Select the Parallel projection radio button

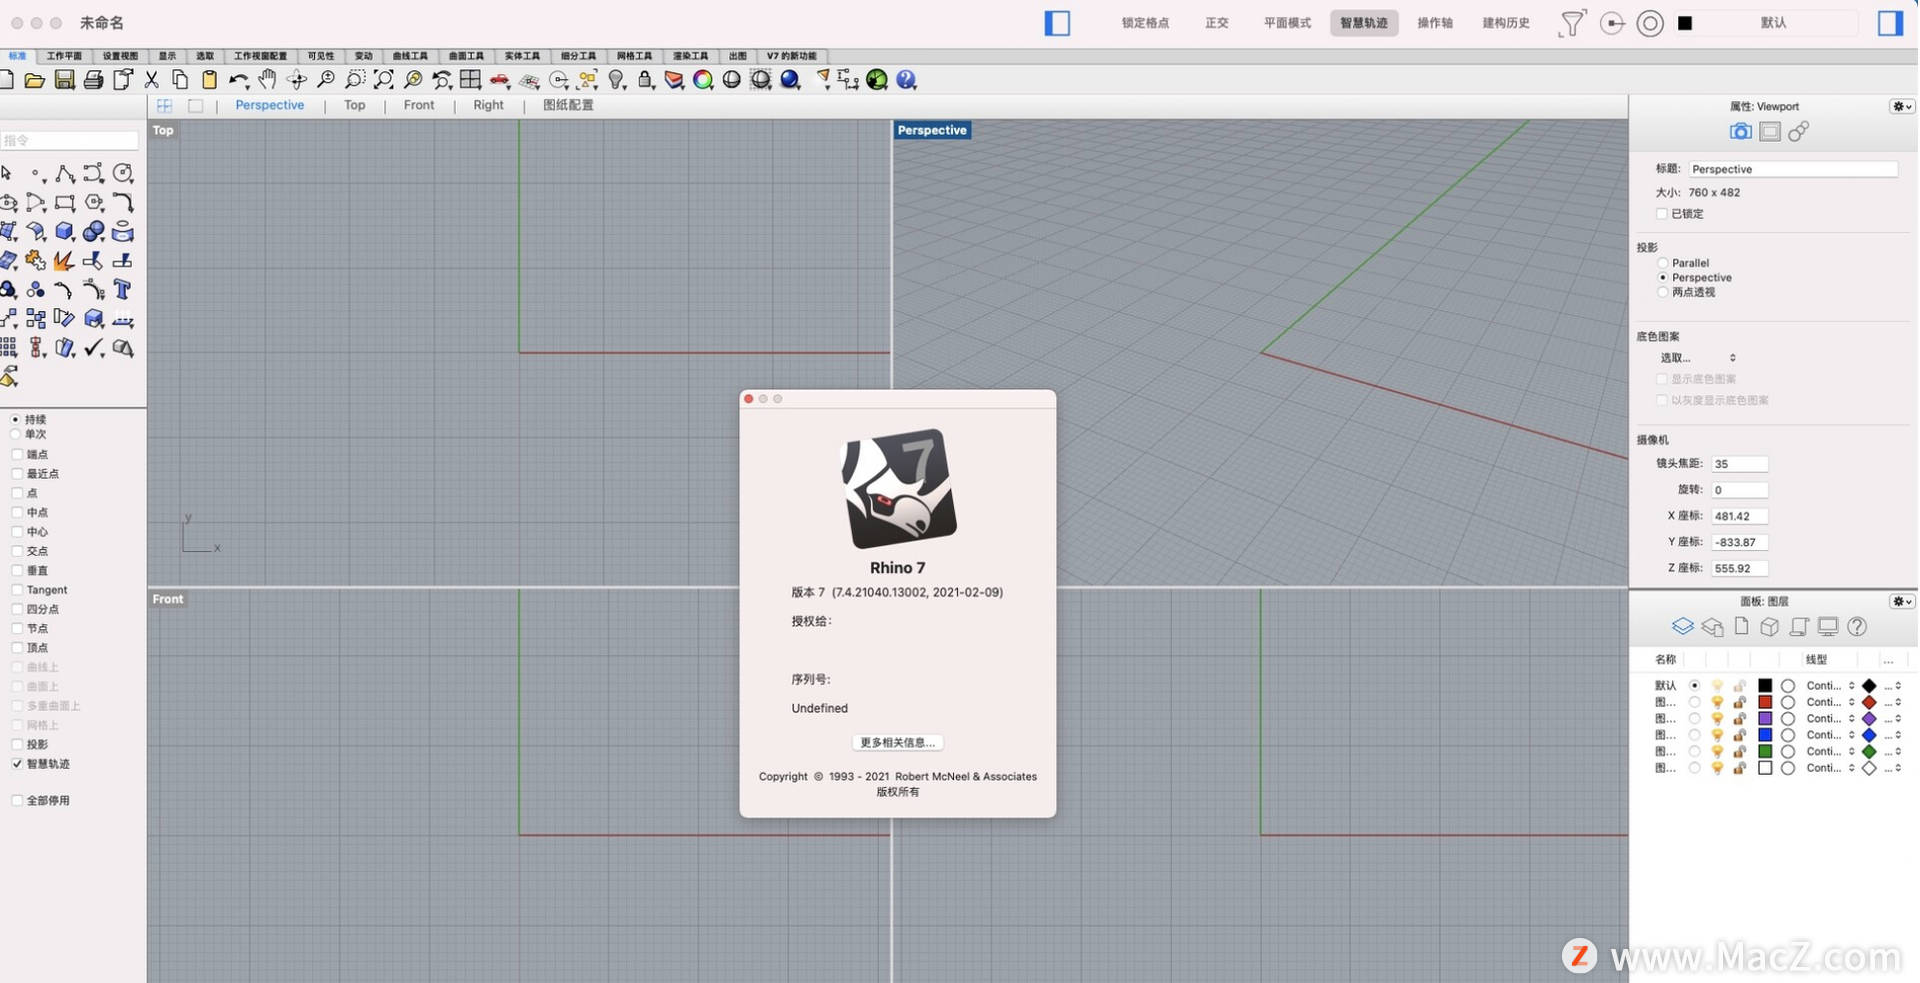point(1663,263)
